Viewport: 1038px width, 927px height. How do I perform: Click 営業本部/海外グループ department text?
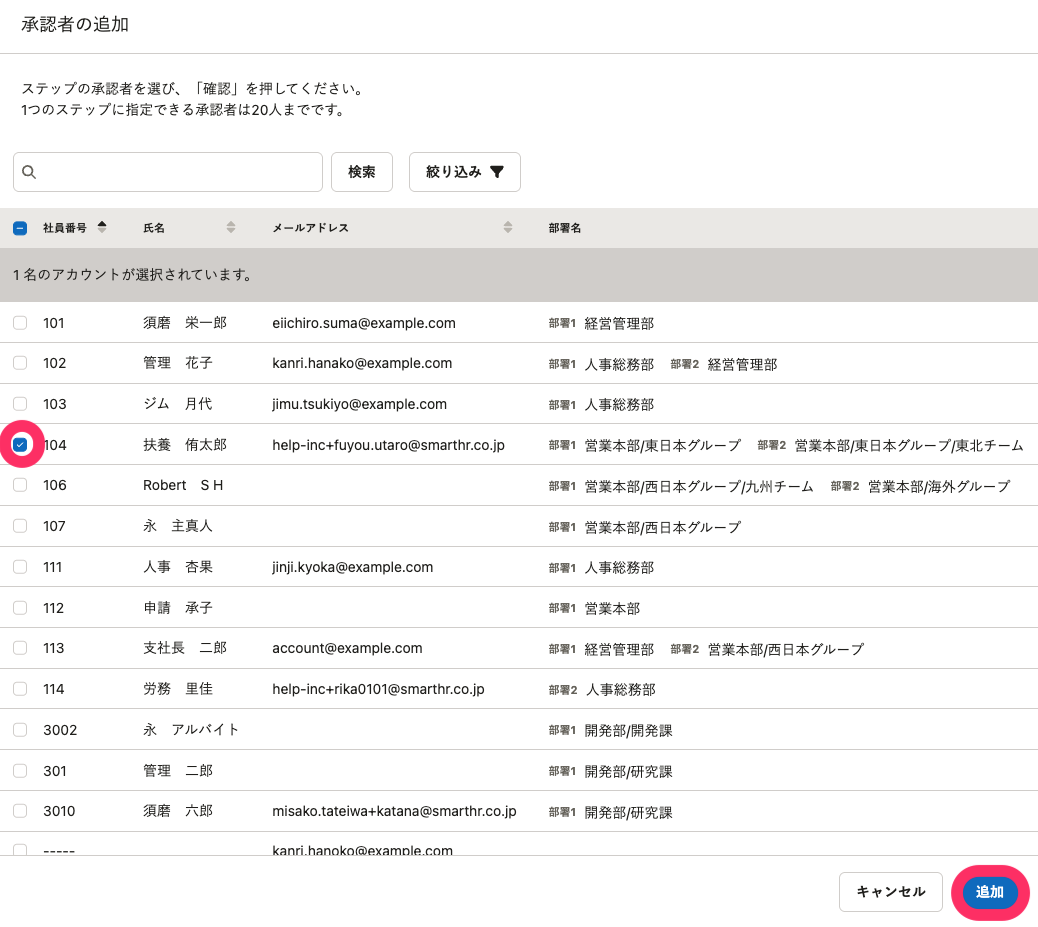point(939,487)
